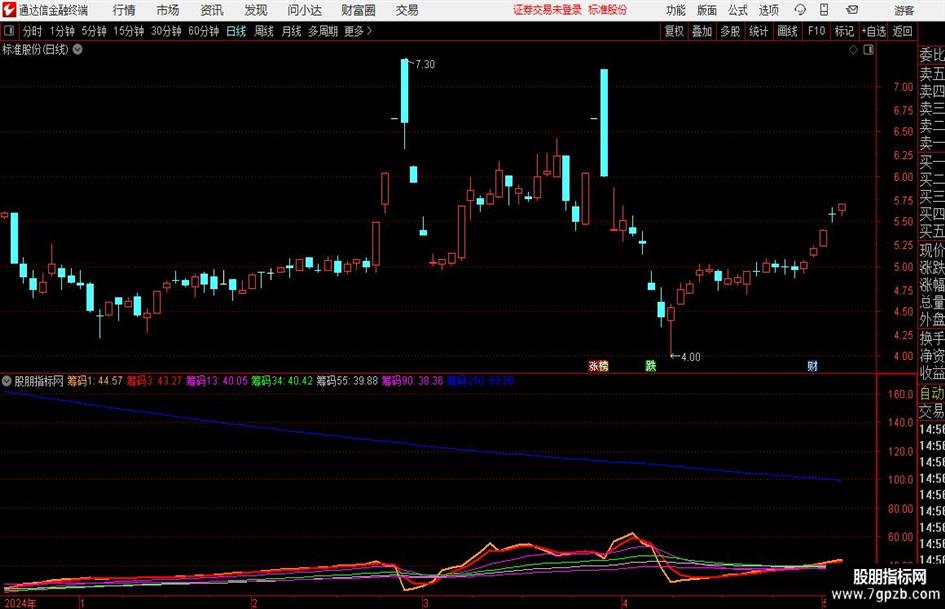Image resolution: width=945 pixels, height=609 pixels.
Task: Click the 统计 statistics button
Action: pyautogui.click(x=758, y=31)
